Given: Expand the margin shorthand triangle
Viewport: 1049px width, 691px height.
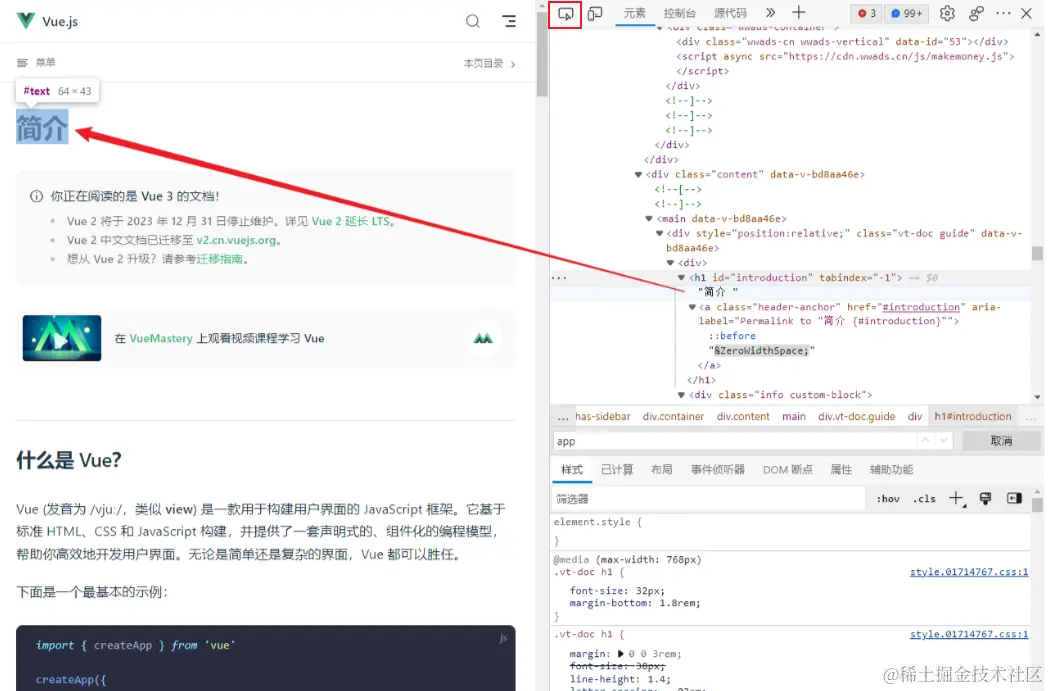Looking at the screenshot, I should 621,654.
